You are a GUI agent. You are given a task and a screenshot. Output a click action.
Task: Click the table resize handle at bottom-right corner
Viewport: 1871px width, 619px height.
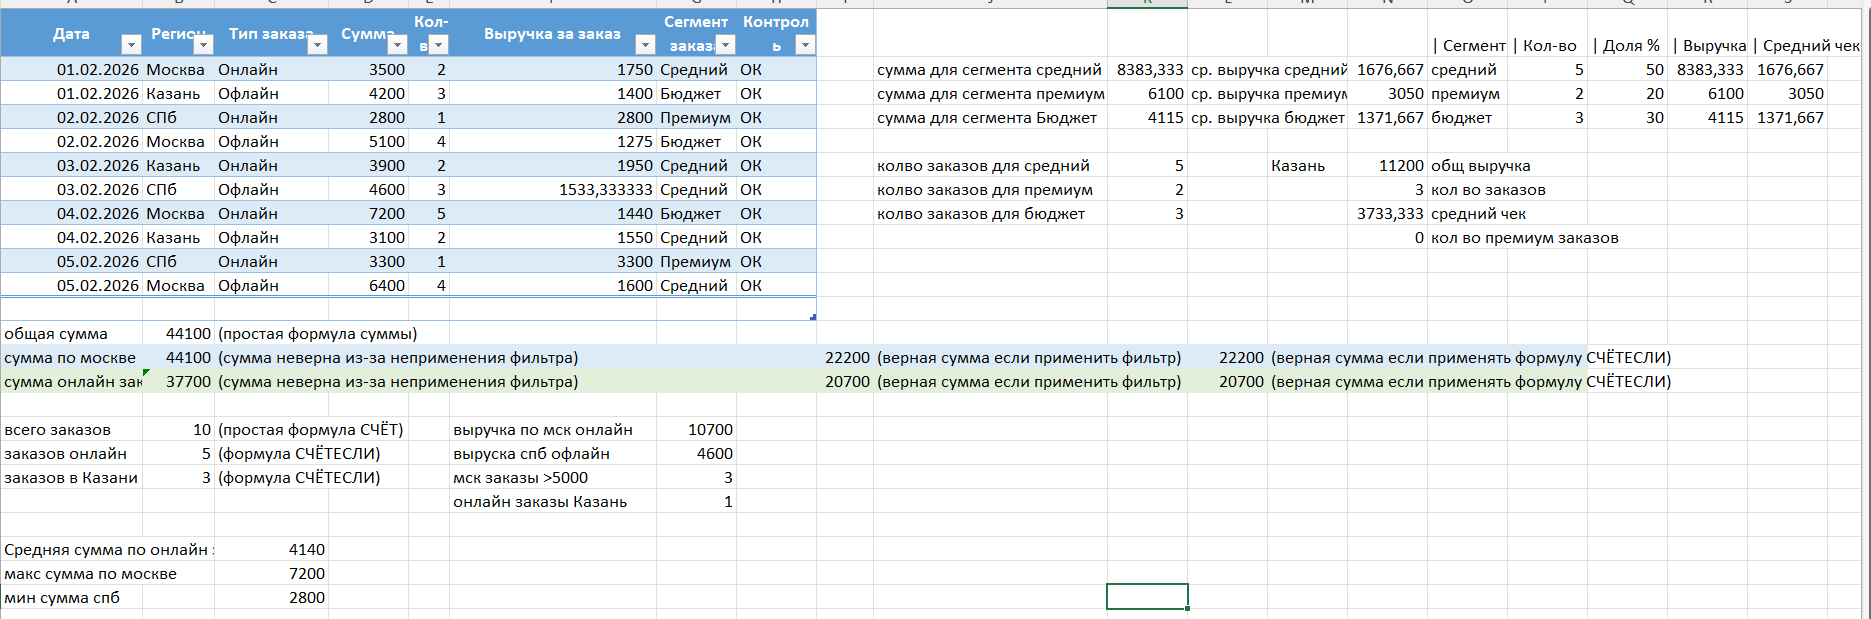click(x=813, y=317)
